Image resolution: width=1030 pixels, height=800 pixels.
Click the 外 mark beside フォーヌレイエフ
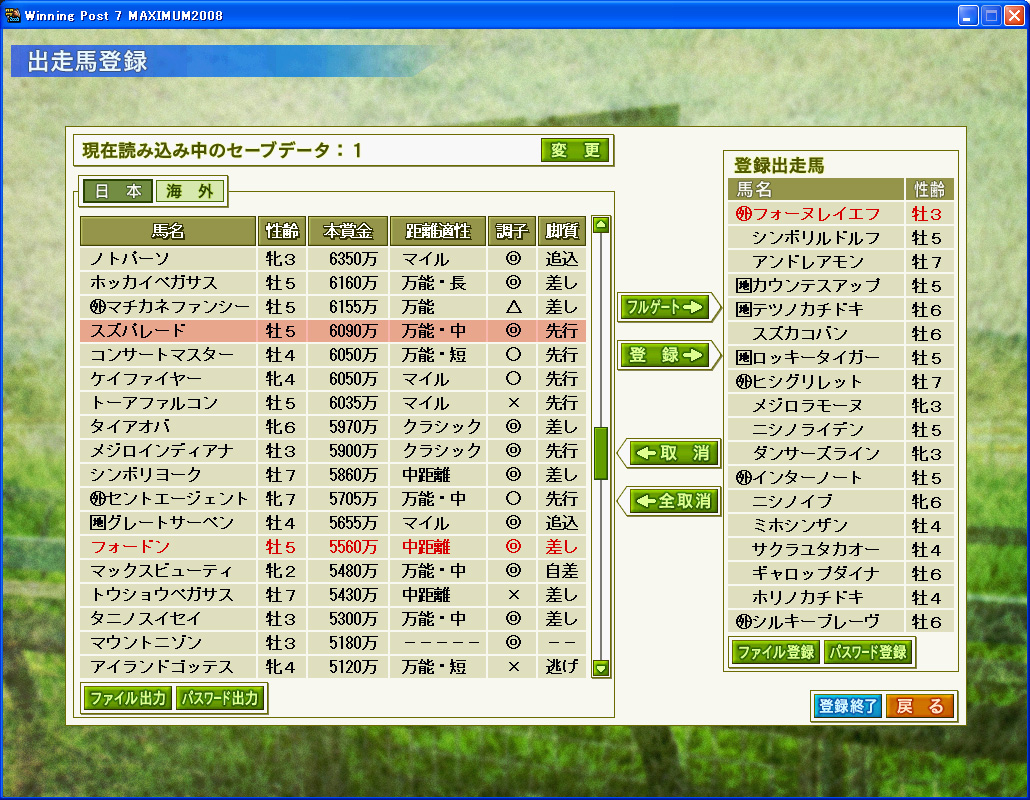pyautogui.click(x=744, y=214)
